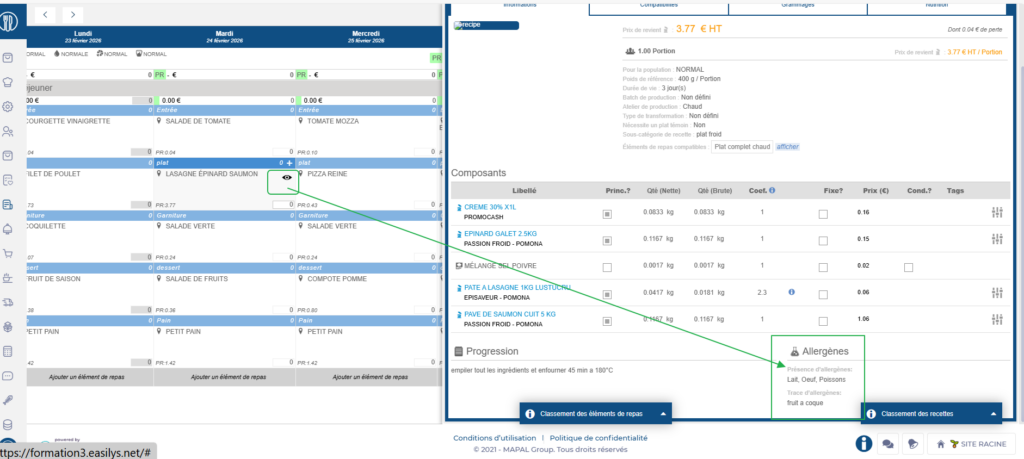Viewport: 1024px width, 459px height.
Task: Click Ajouter un élément de repas under Mardi
Action: (222, 377)
